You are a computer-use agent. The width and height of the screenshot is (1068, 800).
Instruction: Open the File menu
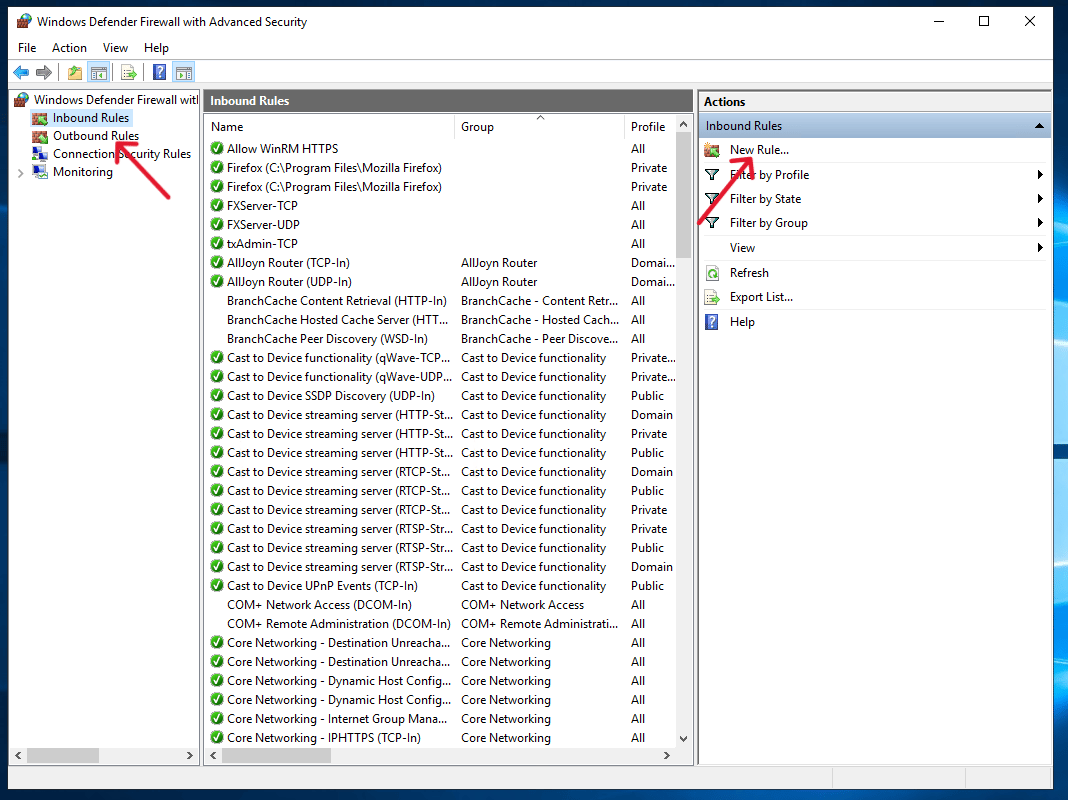[27, 48]
